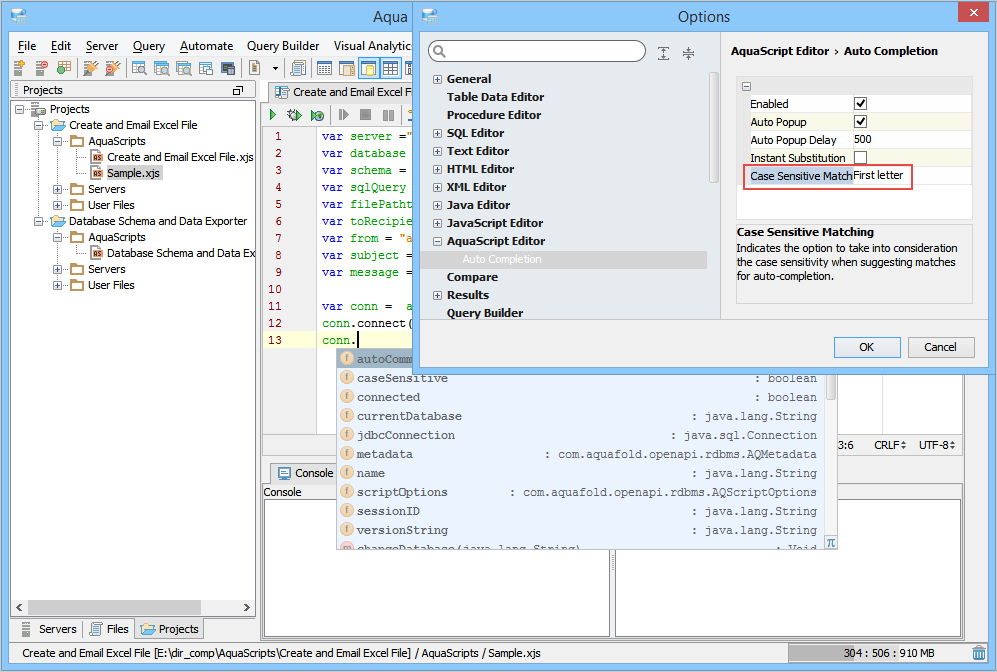Screen dimensions: 997x672
Task: Click the table with green dot toolbar icon
Action: click(x=63, y=67)
